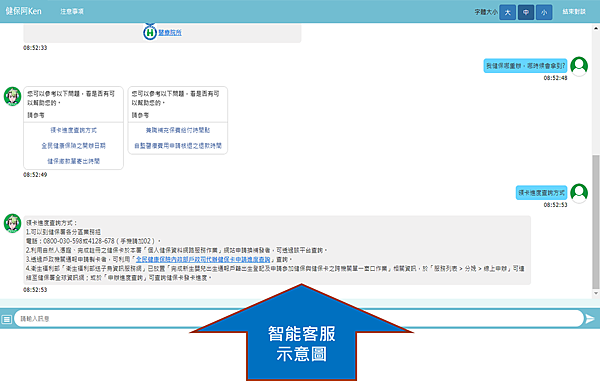Viewport: 600px width, 381px height.
Task: Click timestamp 08:52:49
Action: coord(35,175)
